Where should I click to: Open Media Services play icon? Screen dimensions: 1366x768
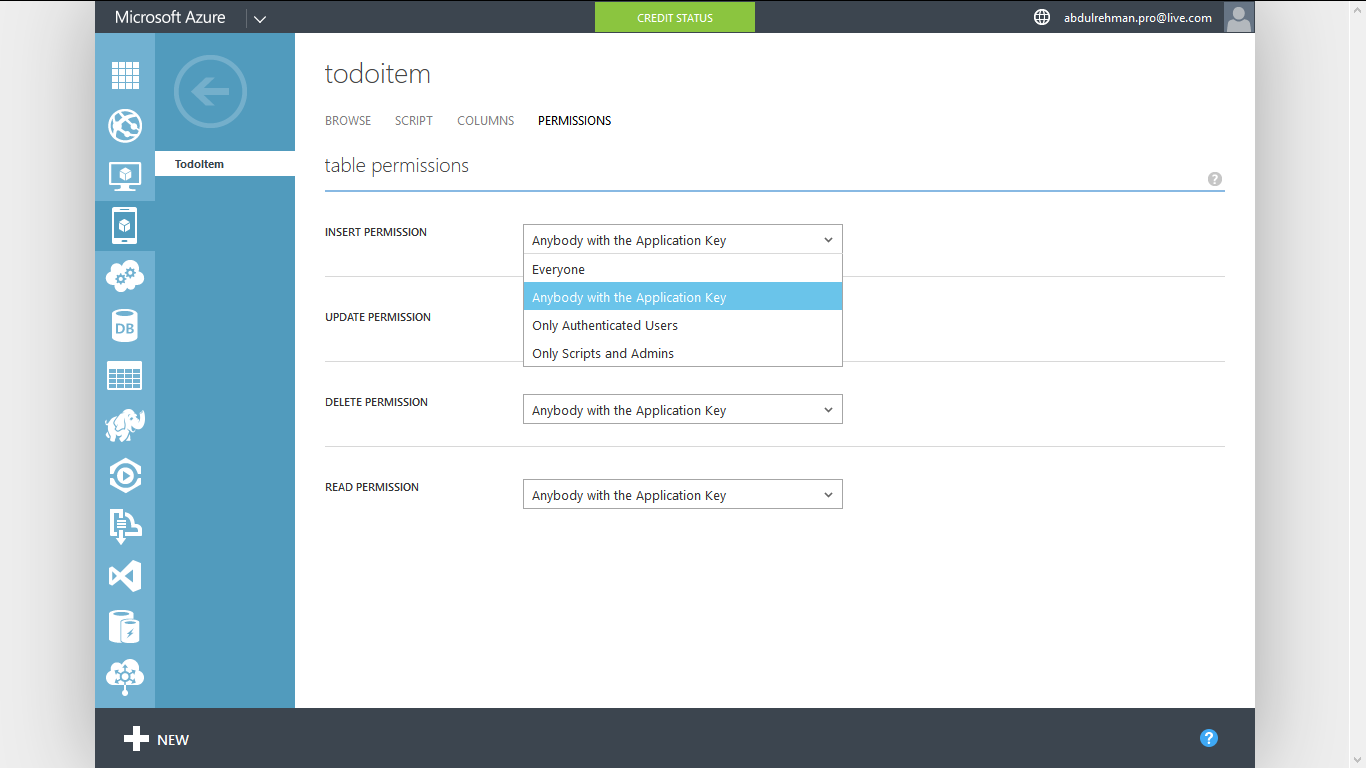(x=125, y=476)
